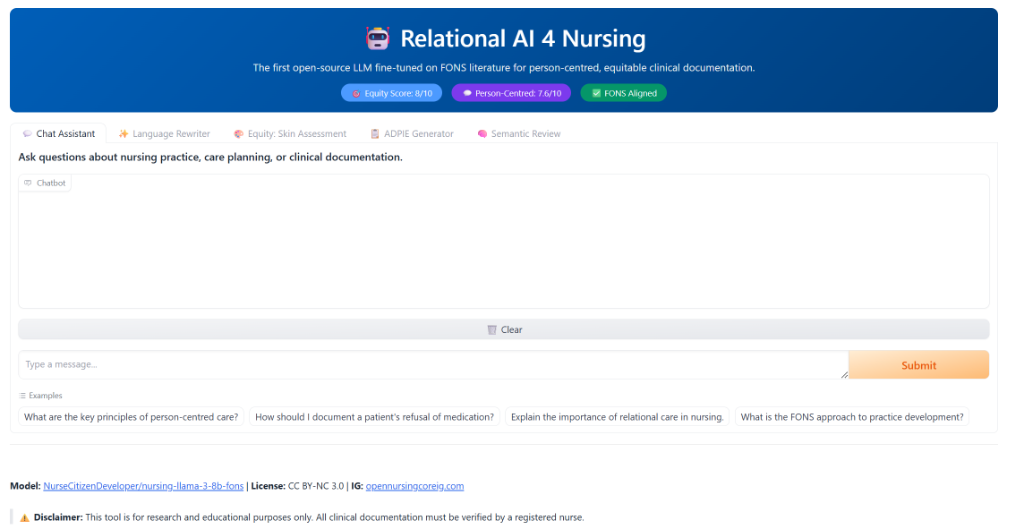Choose example about documenting refusal of medication
The height and width of the screenshot is (530, 1024).
click(x=374, y=416)
